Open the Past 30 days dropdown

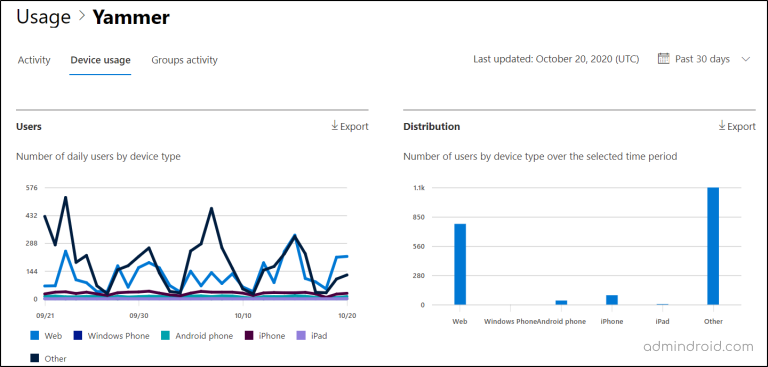[x=703, y=59]
